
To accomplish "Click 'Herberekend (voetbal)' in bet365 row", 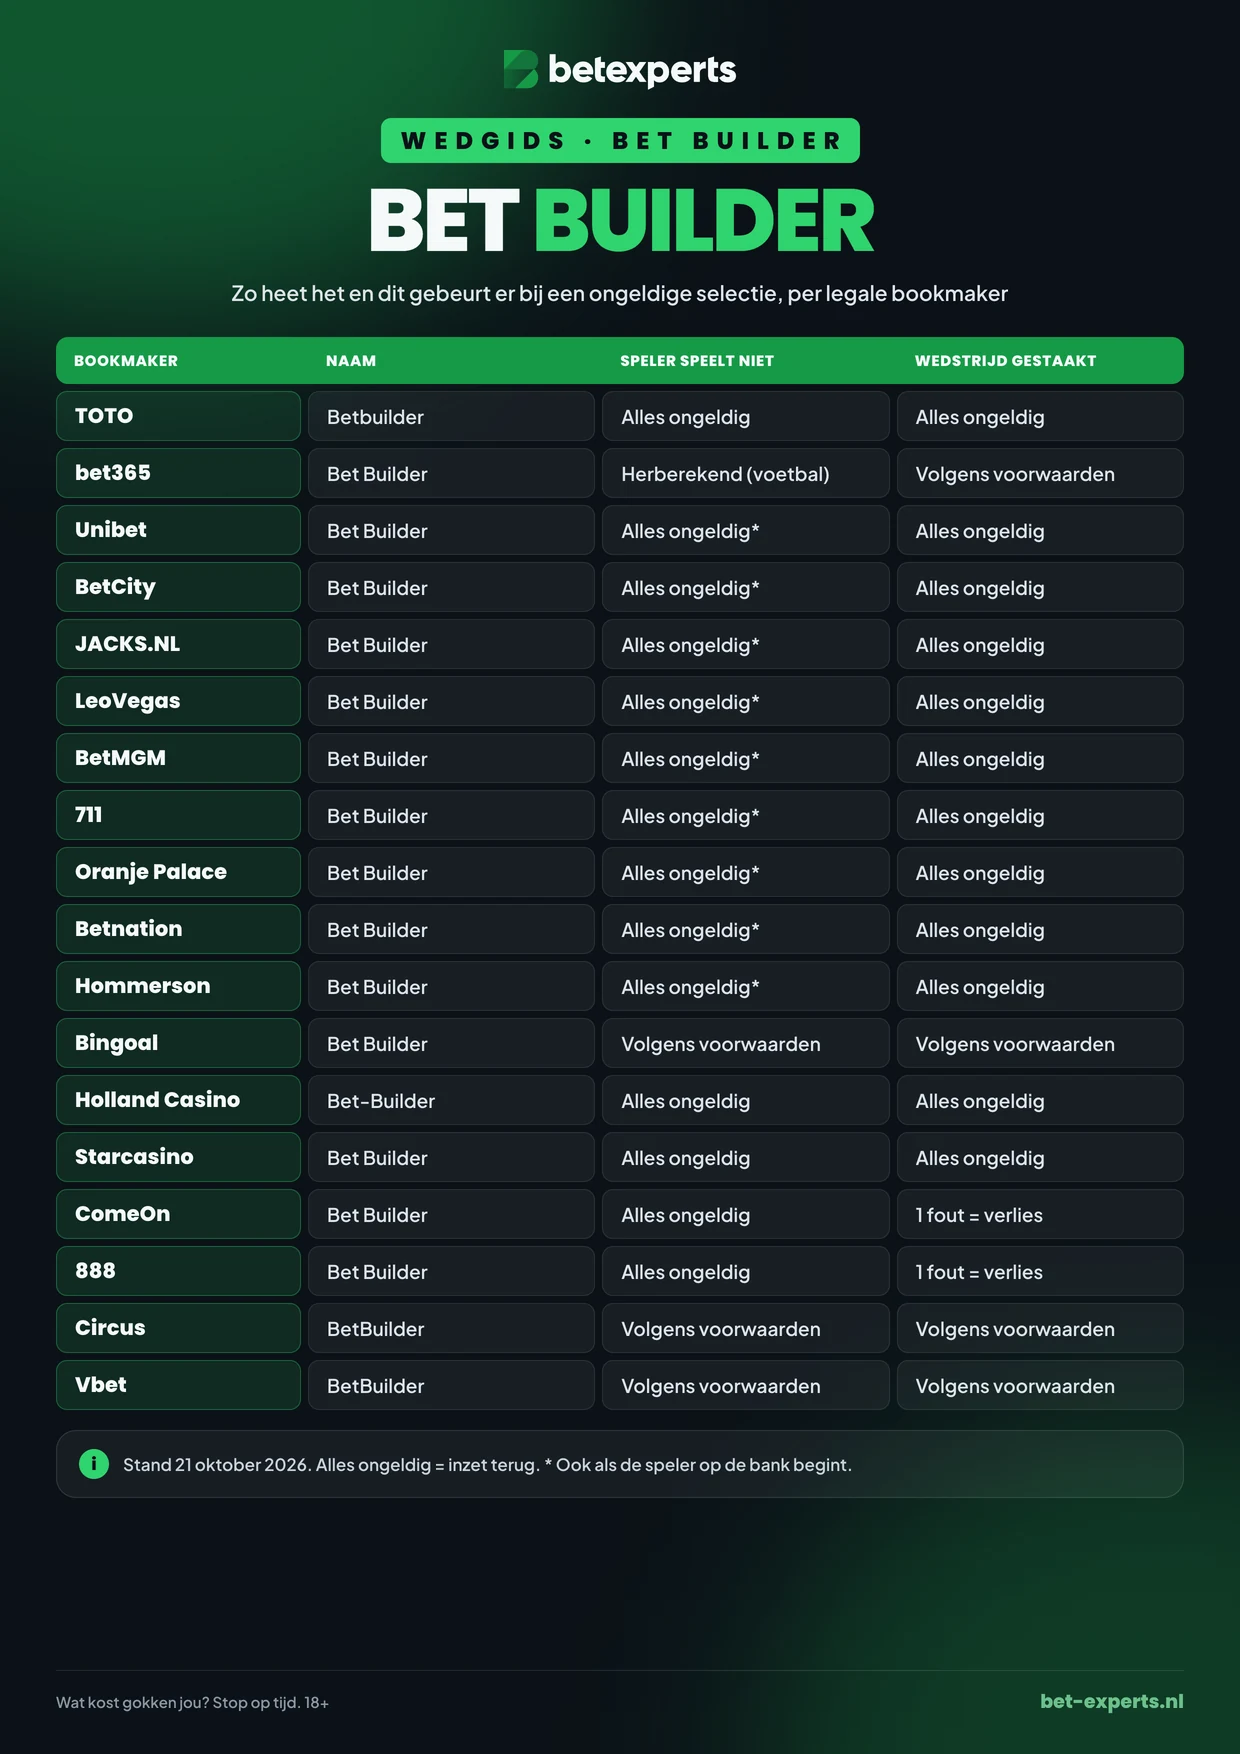I will 745,473.
